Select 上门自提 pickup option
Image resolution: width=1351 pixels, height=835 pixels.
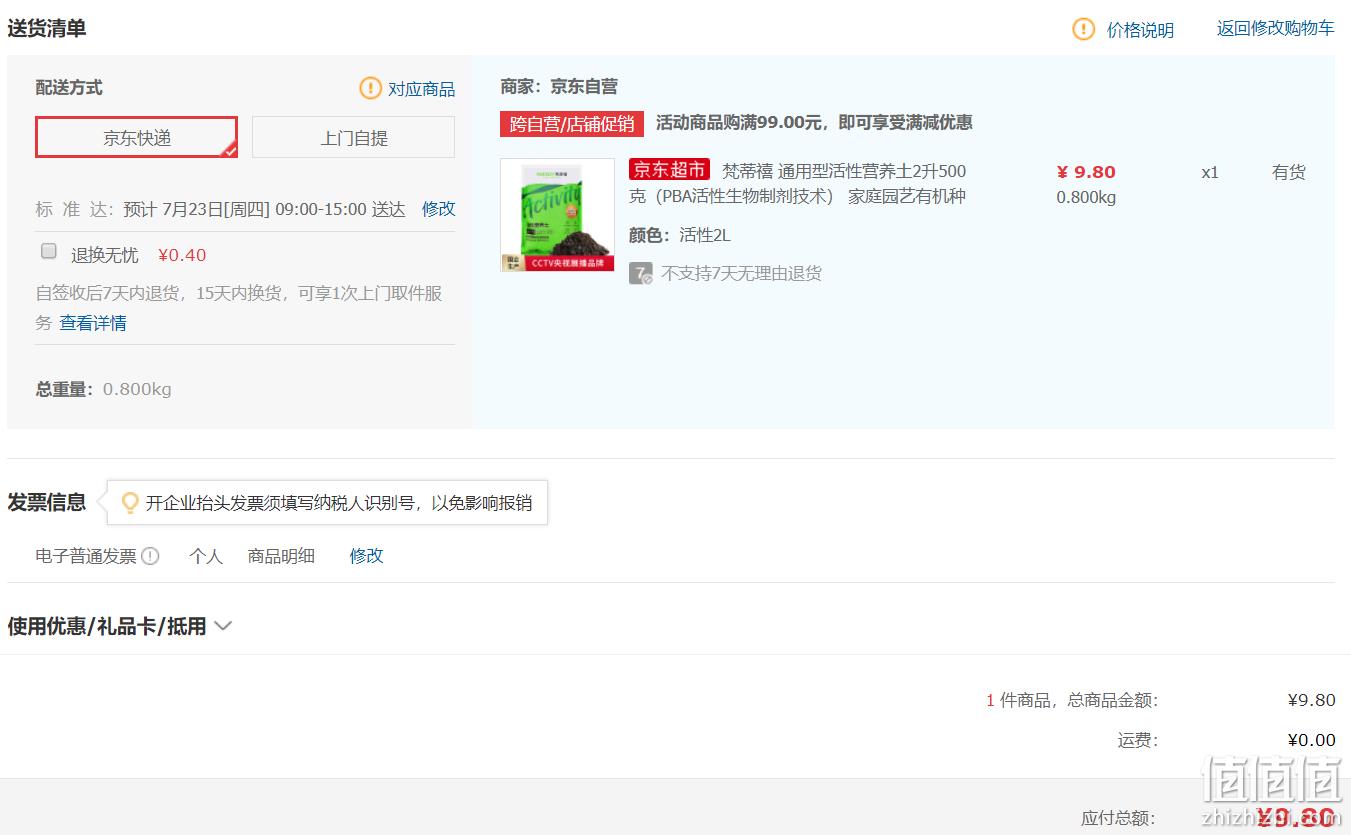point(353,137)
